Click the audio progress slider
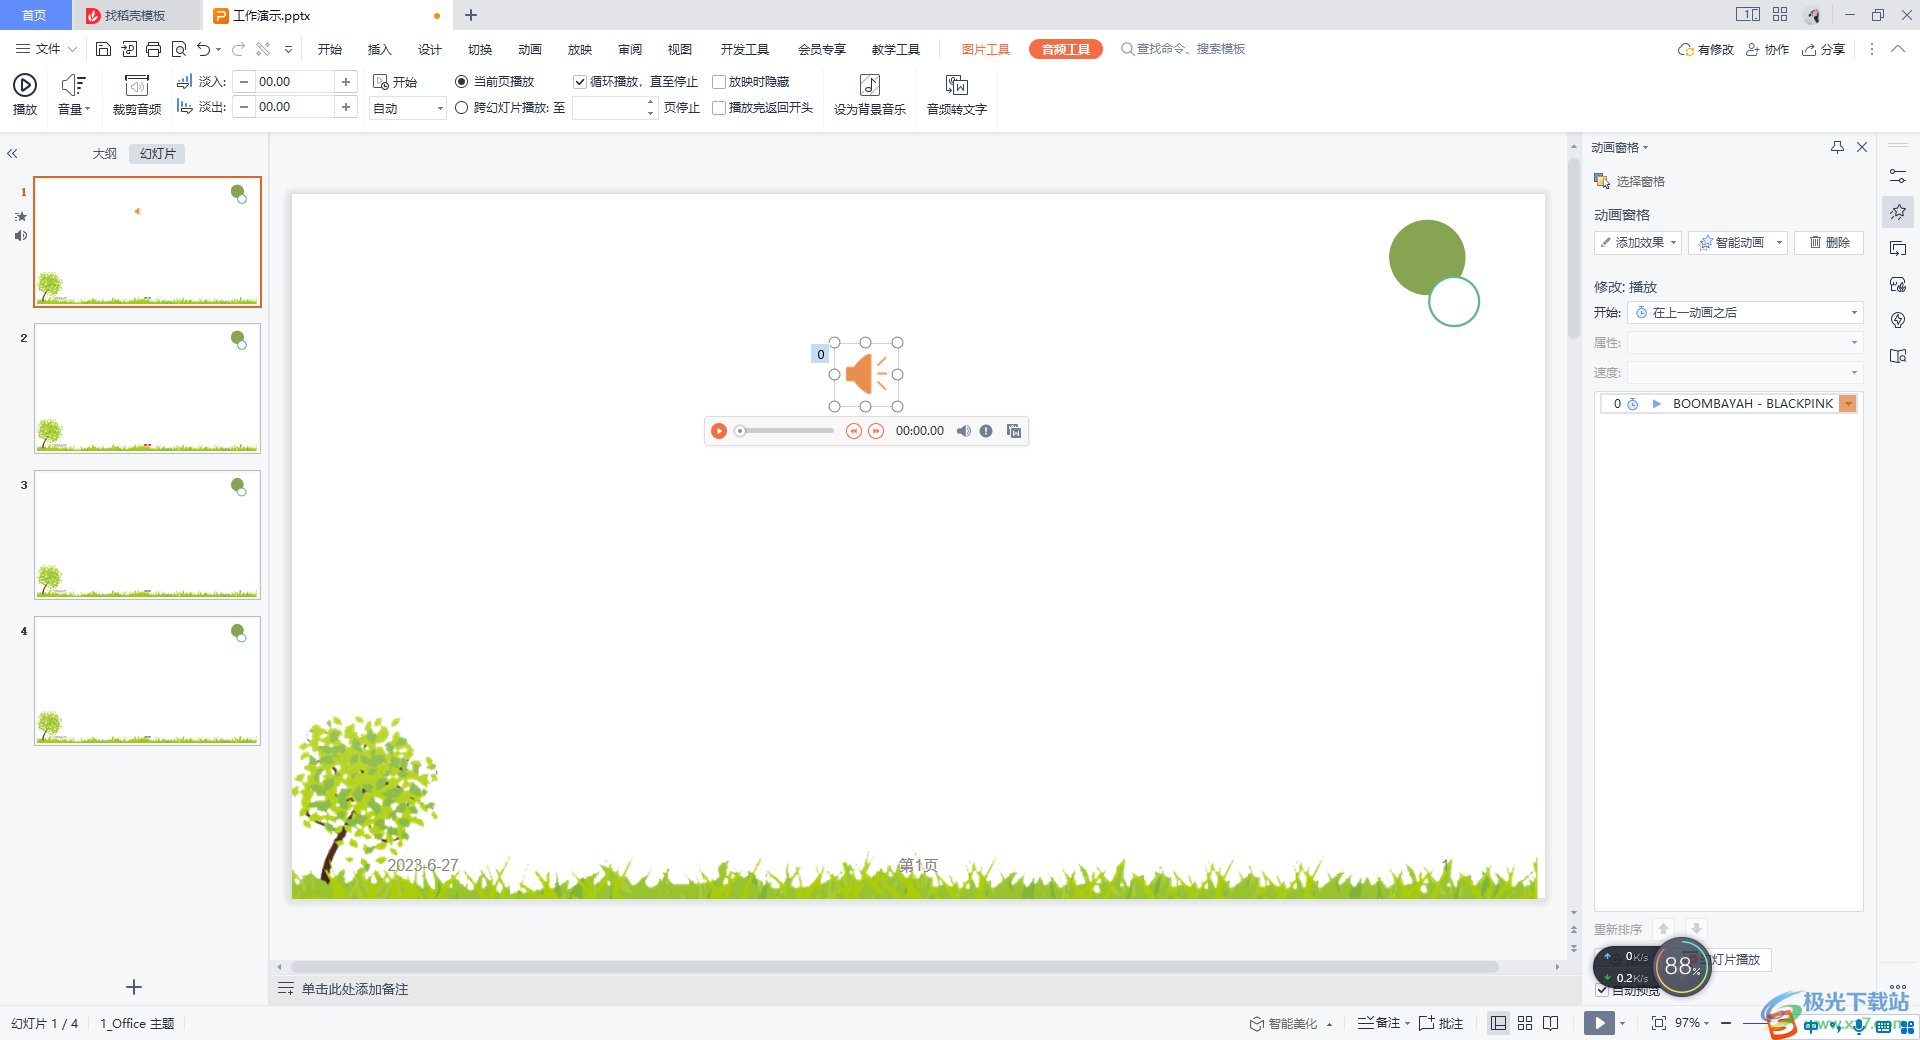Viewport: 1920px width, 1040px height. pyautogui.click(x=785, y=431)
